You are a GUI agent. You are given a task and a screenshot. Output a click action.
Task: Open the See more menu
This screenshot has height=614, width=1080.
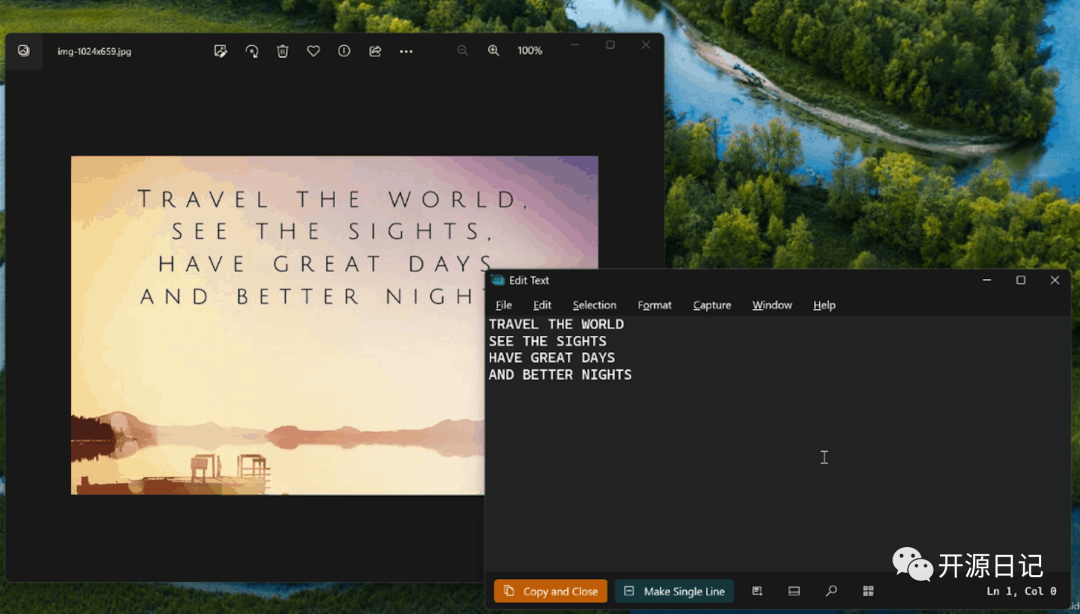tap(406, 50)
